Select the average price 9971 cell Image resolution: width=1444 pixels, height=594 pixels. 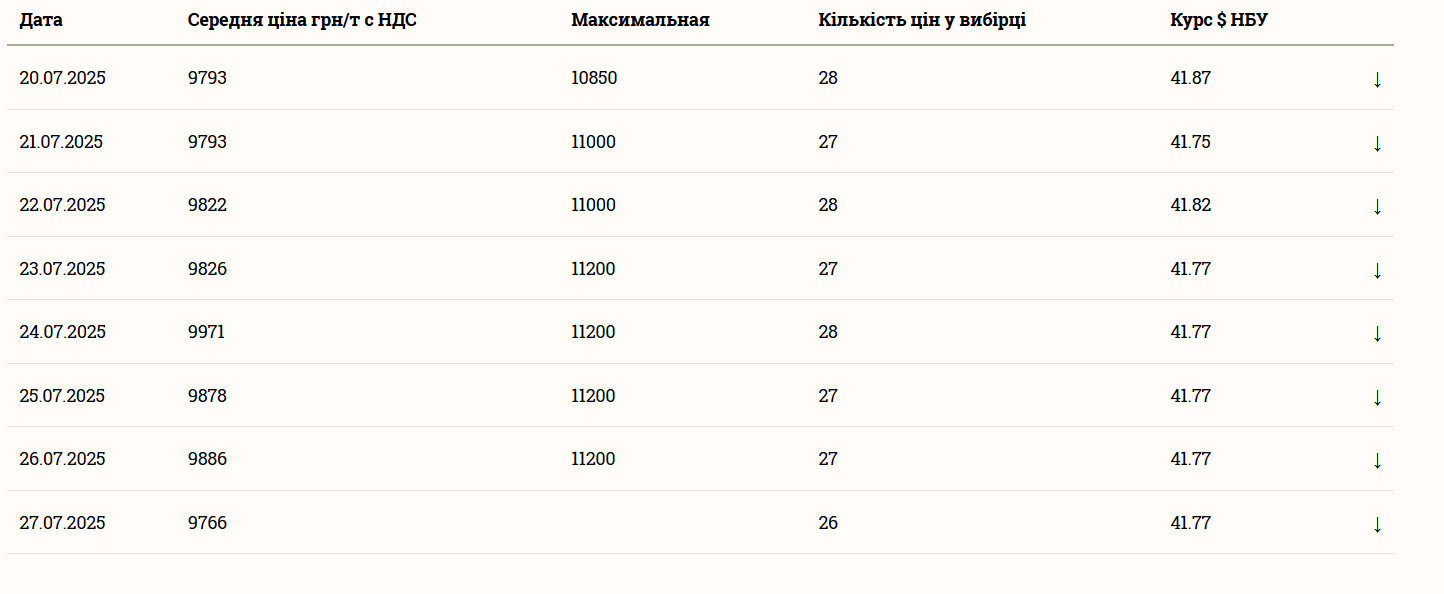coord(206,332)
